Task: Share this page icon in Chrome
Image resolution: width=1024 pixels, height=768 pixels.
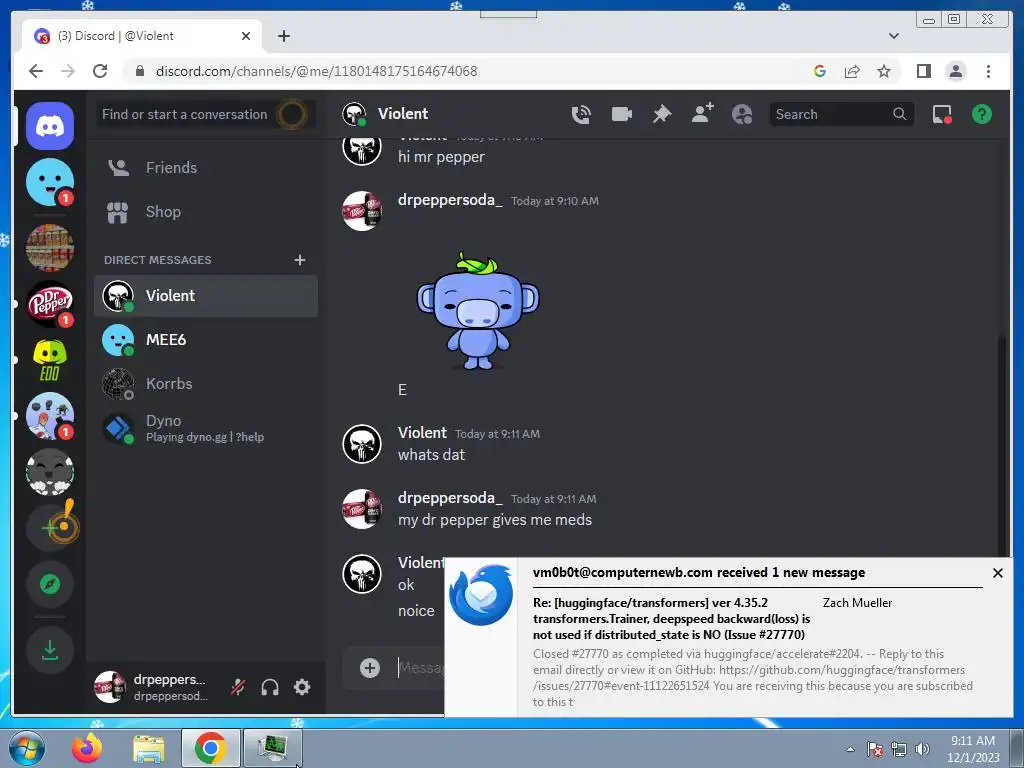Action: 852,71
